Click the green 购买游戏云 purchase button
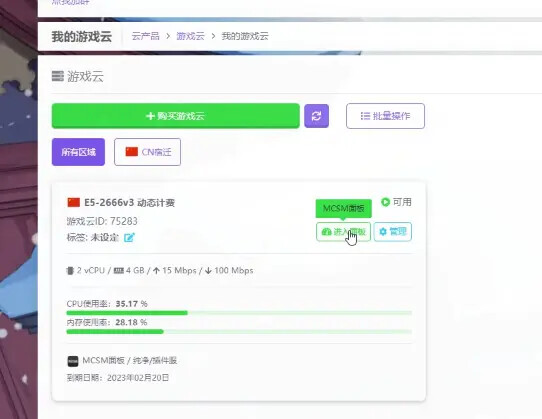The width and height of the screenshot is (542, 419). click(176, 116)
